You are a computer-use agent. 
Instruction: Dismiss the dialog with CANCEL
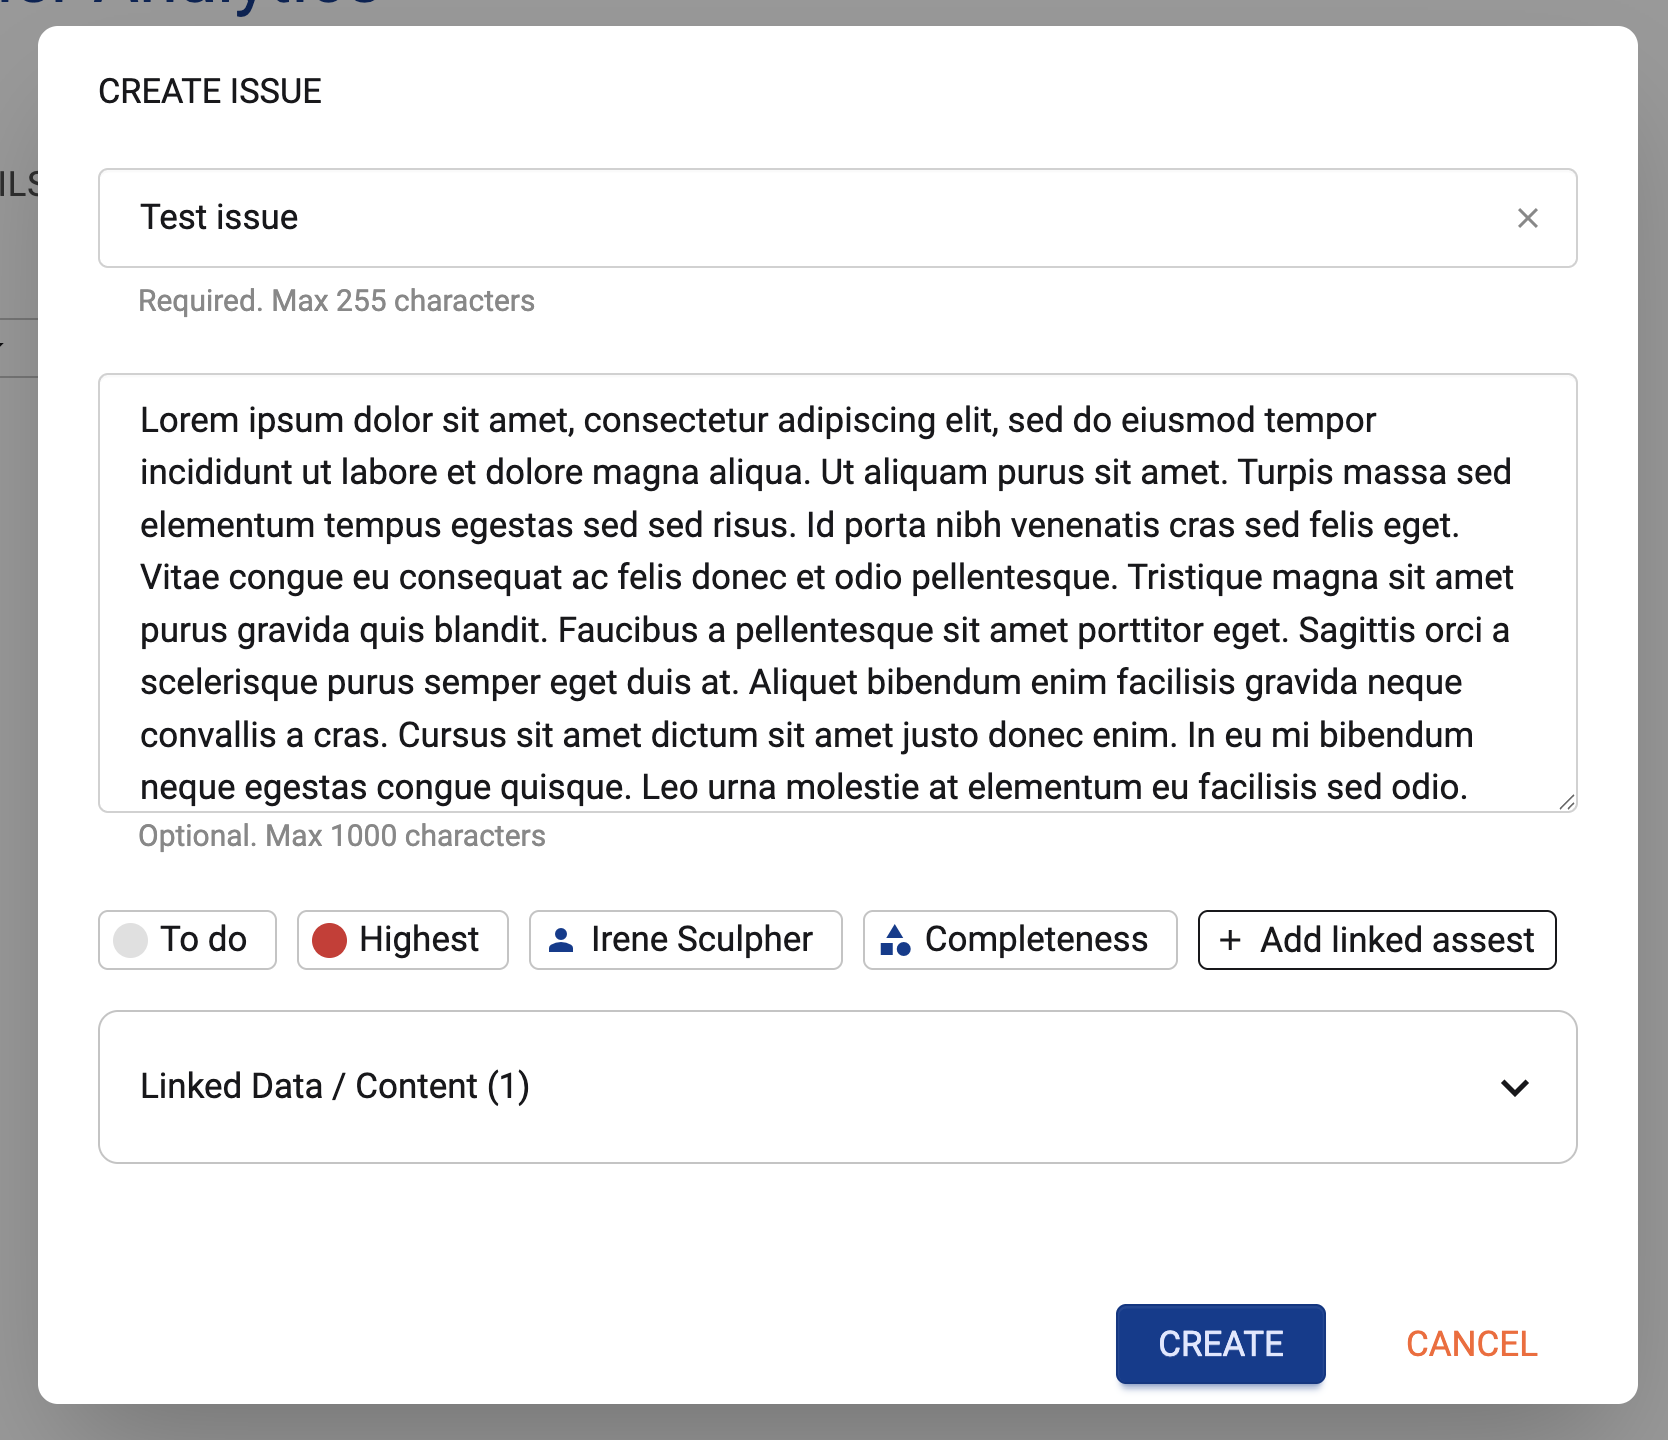1471,1344
